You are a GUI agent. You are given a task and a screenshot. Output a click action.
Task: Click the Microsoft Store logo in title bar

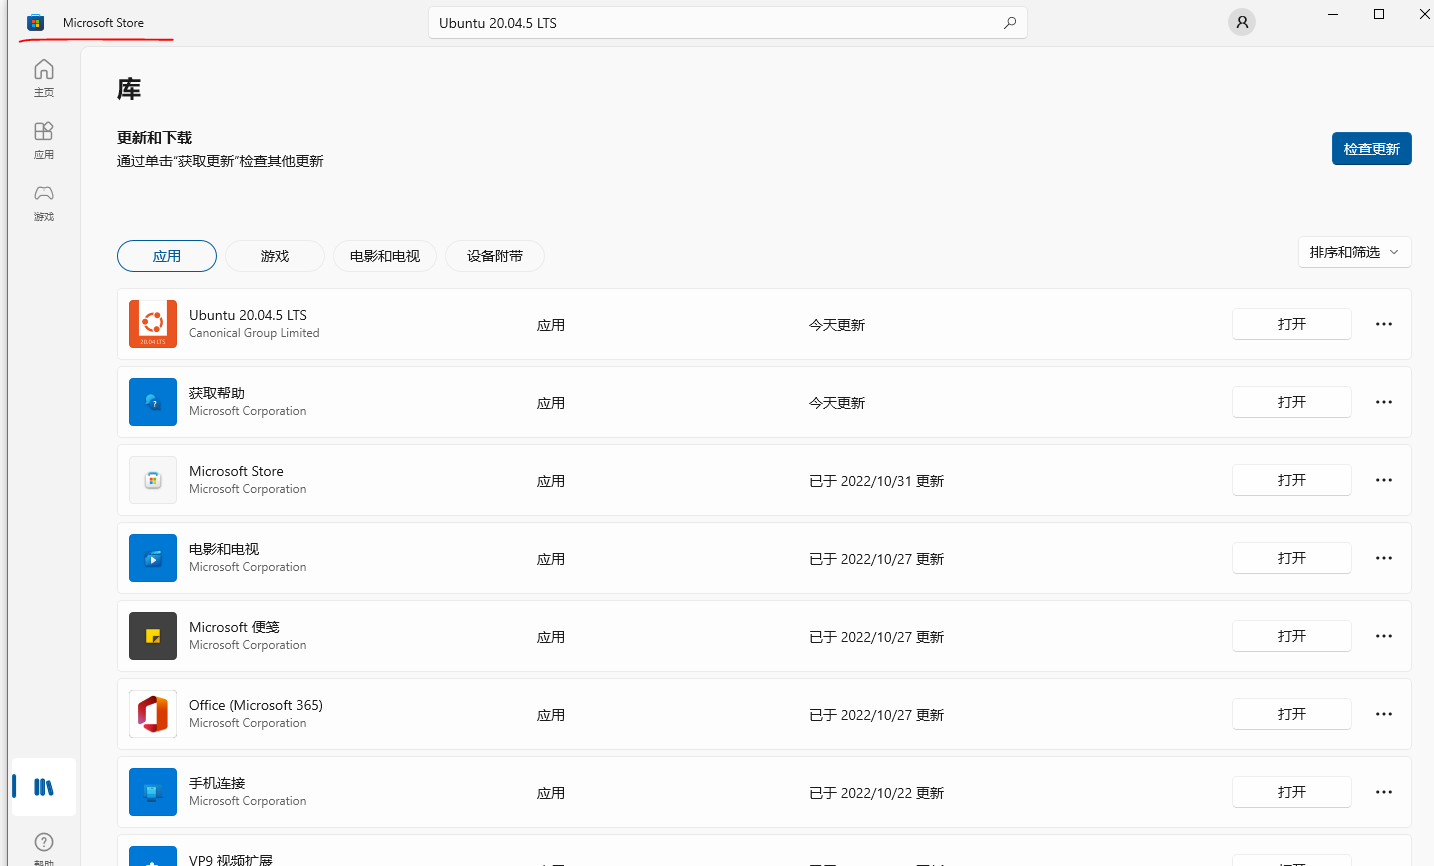click(x=36, y=22)
